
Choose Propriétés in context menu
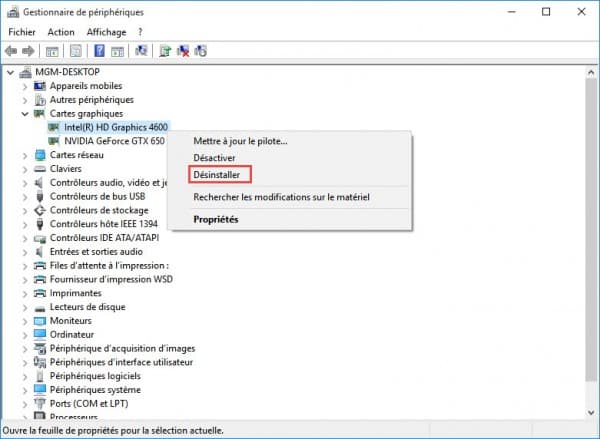pos(290,219)
